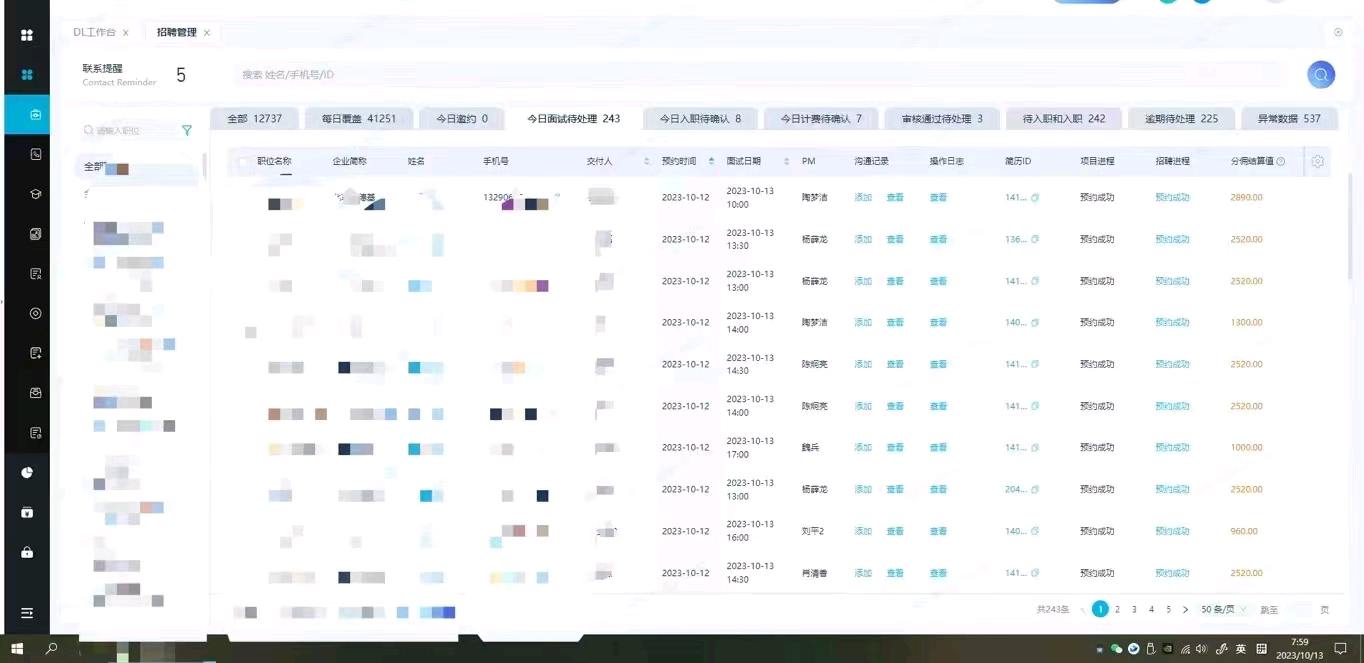
Task: Go to page 3
Action: (x=1134, y=609)
